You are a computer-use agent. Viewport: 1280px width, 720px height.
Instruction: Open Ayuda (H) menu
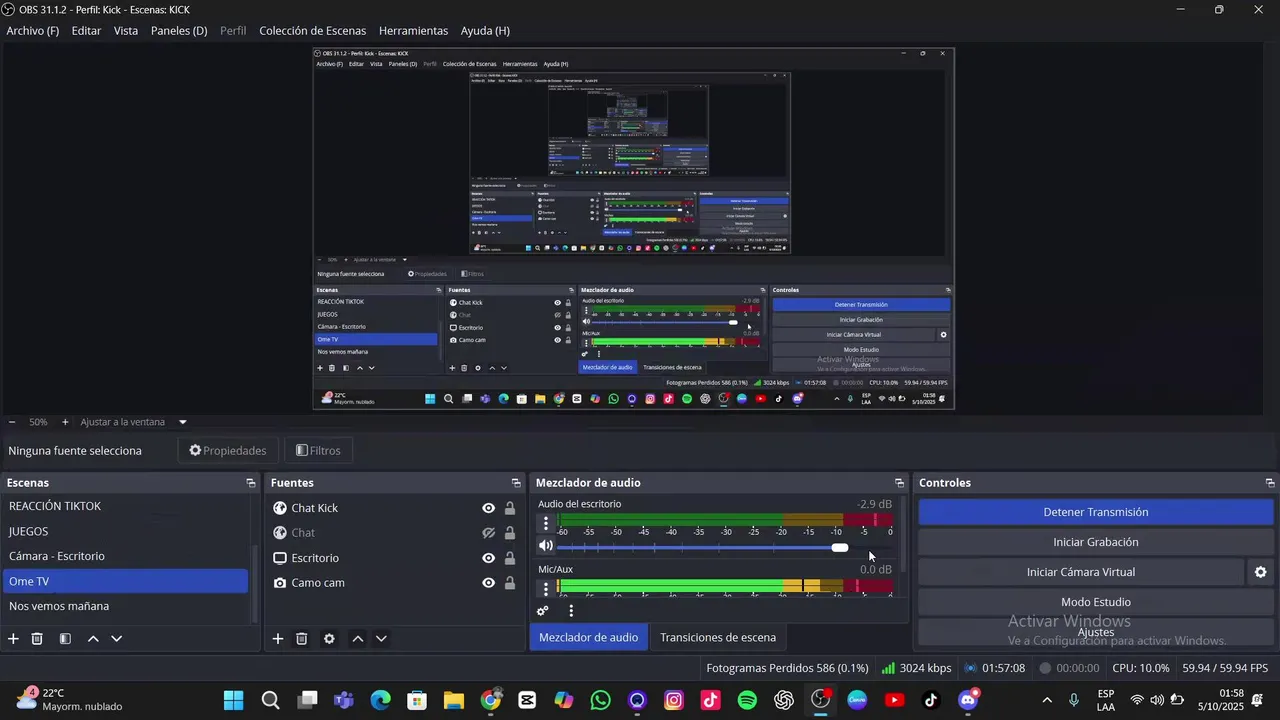pos(485,31)
